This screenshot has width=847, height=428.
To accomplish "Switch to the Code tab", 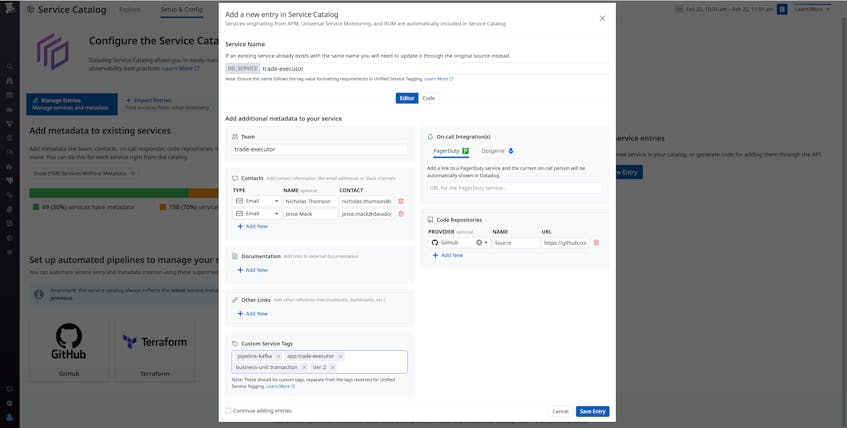I will [x=428, y=98].
